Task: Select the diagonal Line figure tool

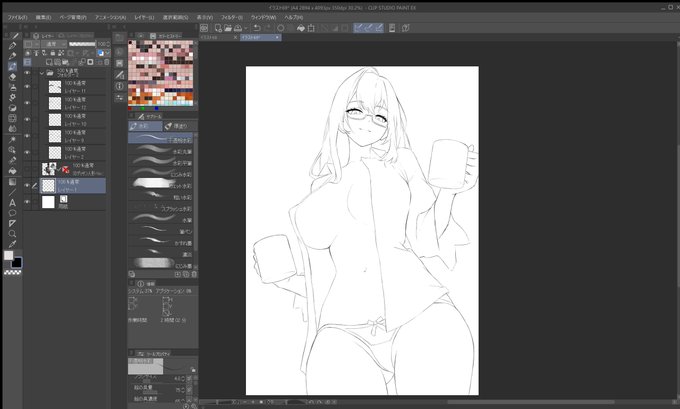Action: 13,192
